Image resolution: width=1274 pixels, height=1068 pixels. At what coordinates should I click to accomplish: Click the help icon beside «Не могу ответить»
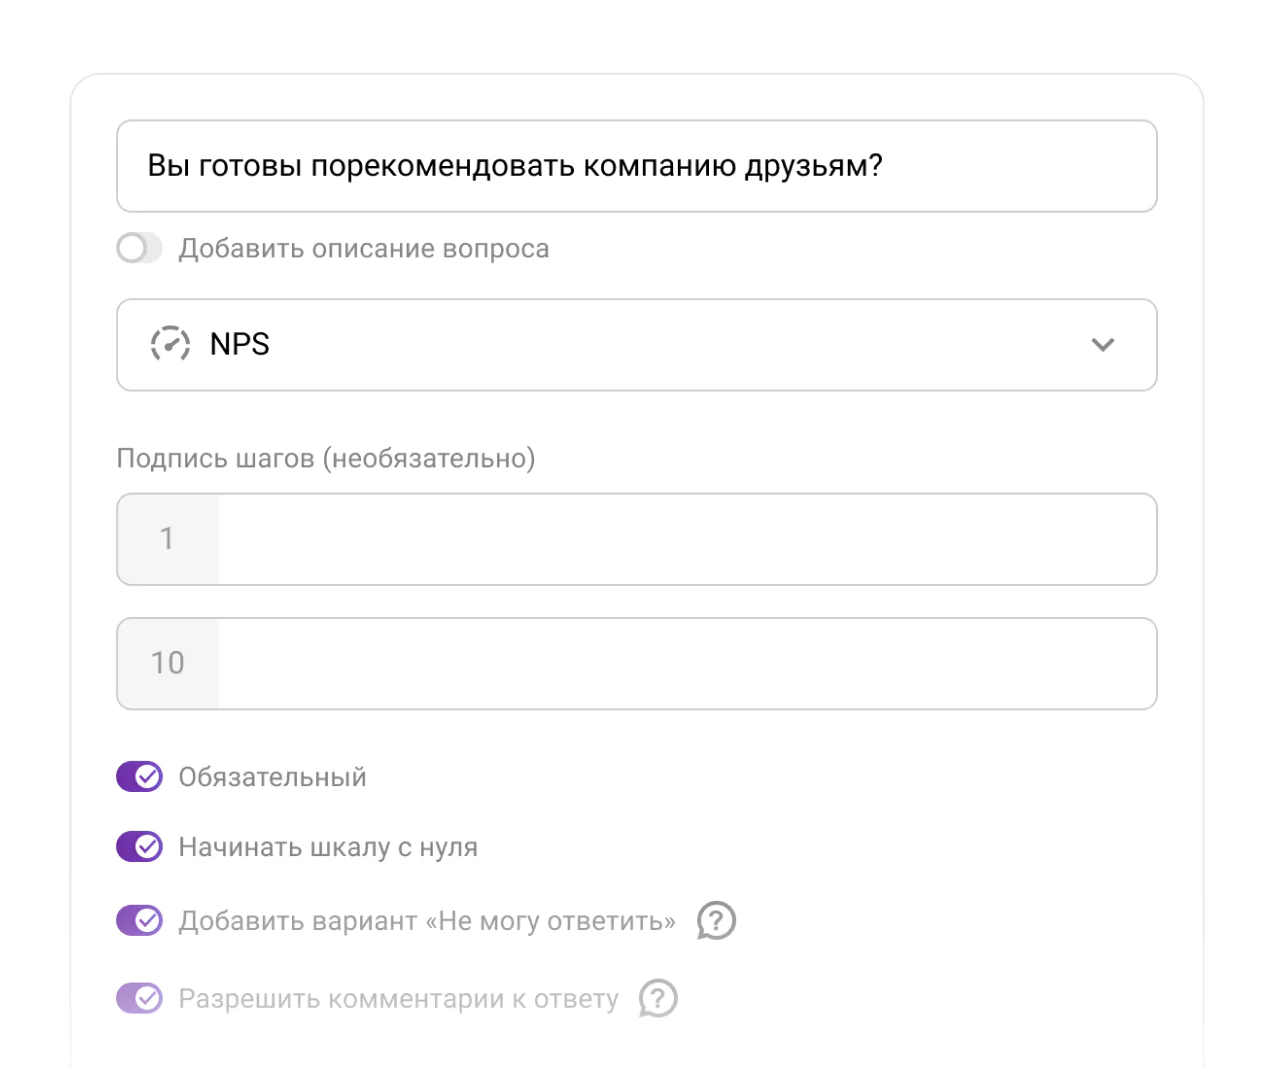pyautogui.click(x=715, y=920)
